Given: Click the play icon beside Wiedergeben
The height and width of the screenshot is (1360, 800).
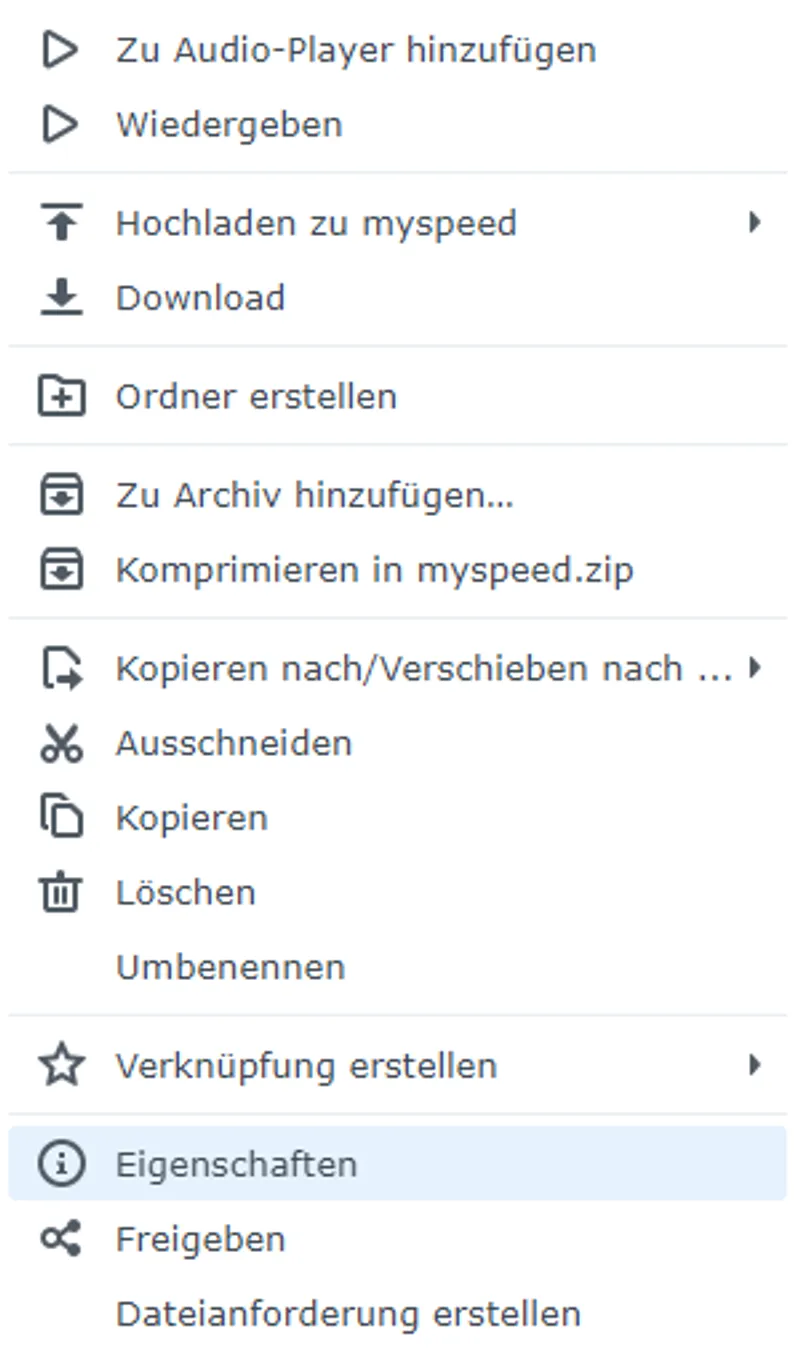Looking at the screenshot, I should tap(60, 124).
